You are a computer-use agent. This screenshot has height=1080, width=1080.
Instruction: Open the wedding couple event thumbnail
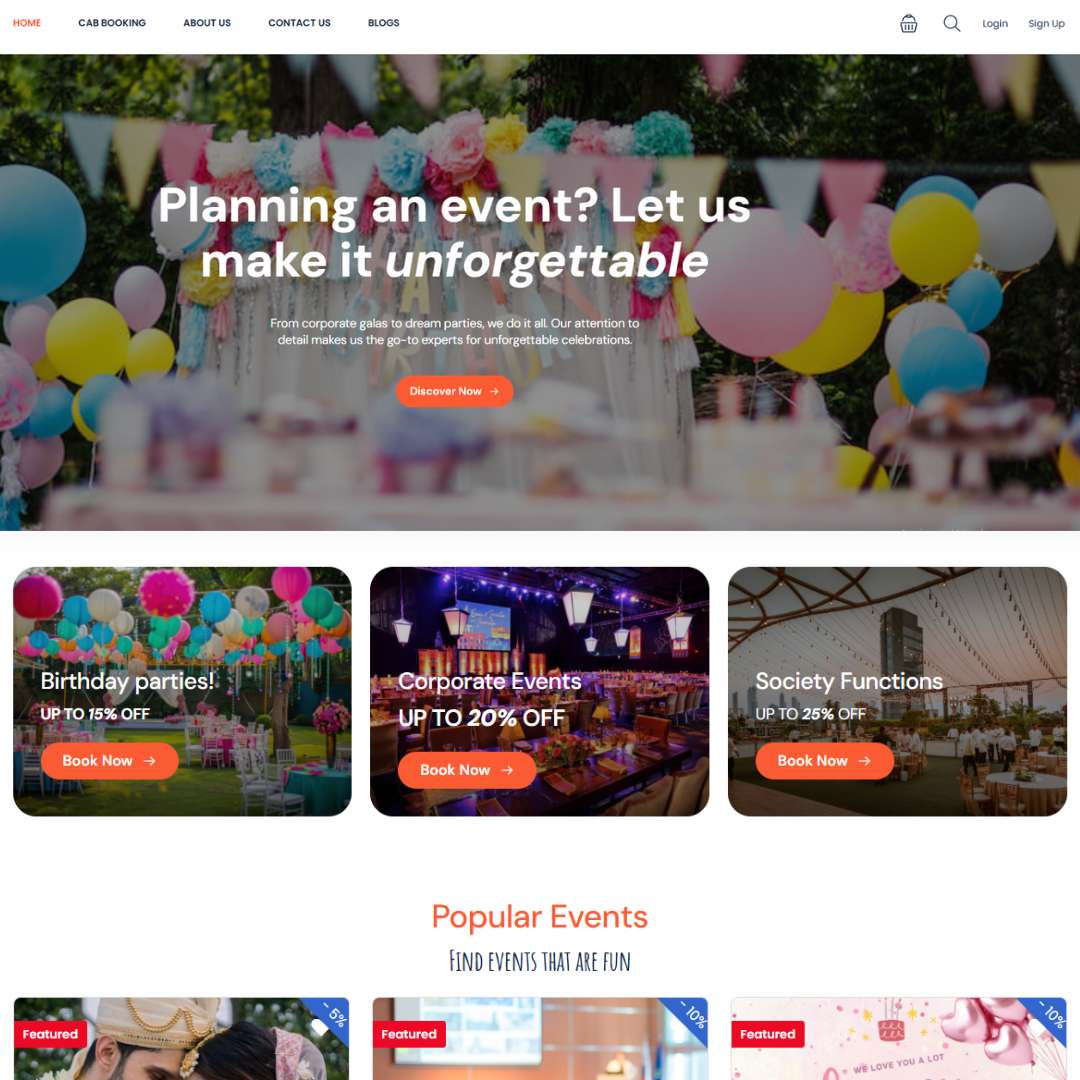tap(181, 1039)
